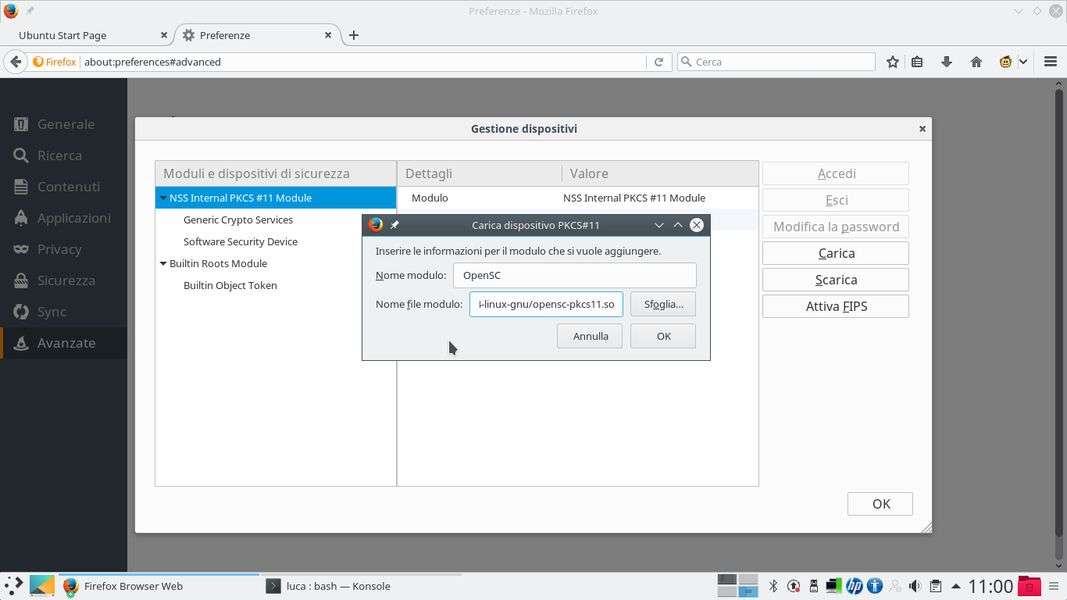Click the bookmark star icon in toolbar
The image size is (1067, 600).
[893, 62]
